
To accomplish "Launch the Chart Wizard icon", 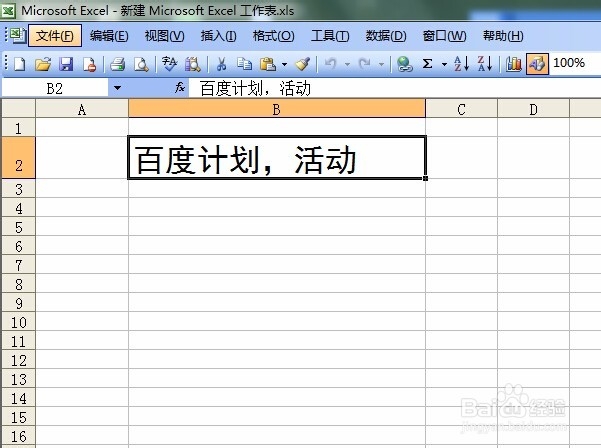I will click(513, 64).
